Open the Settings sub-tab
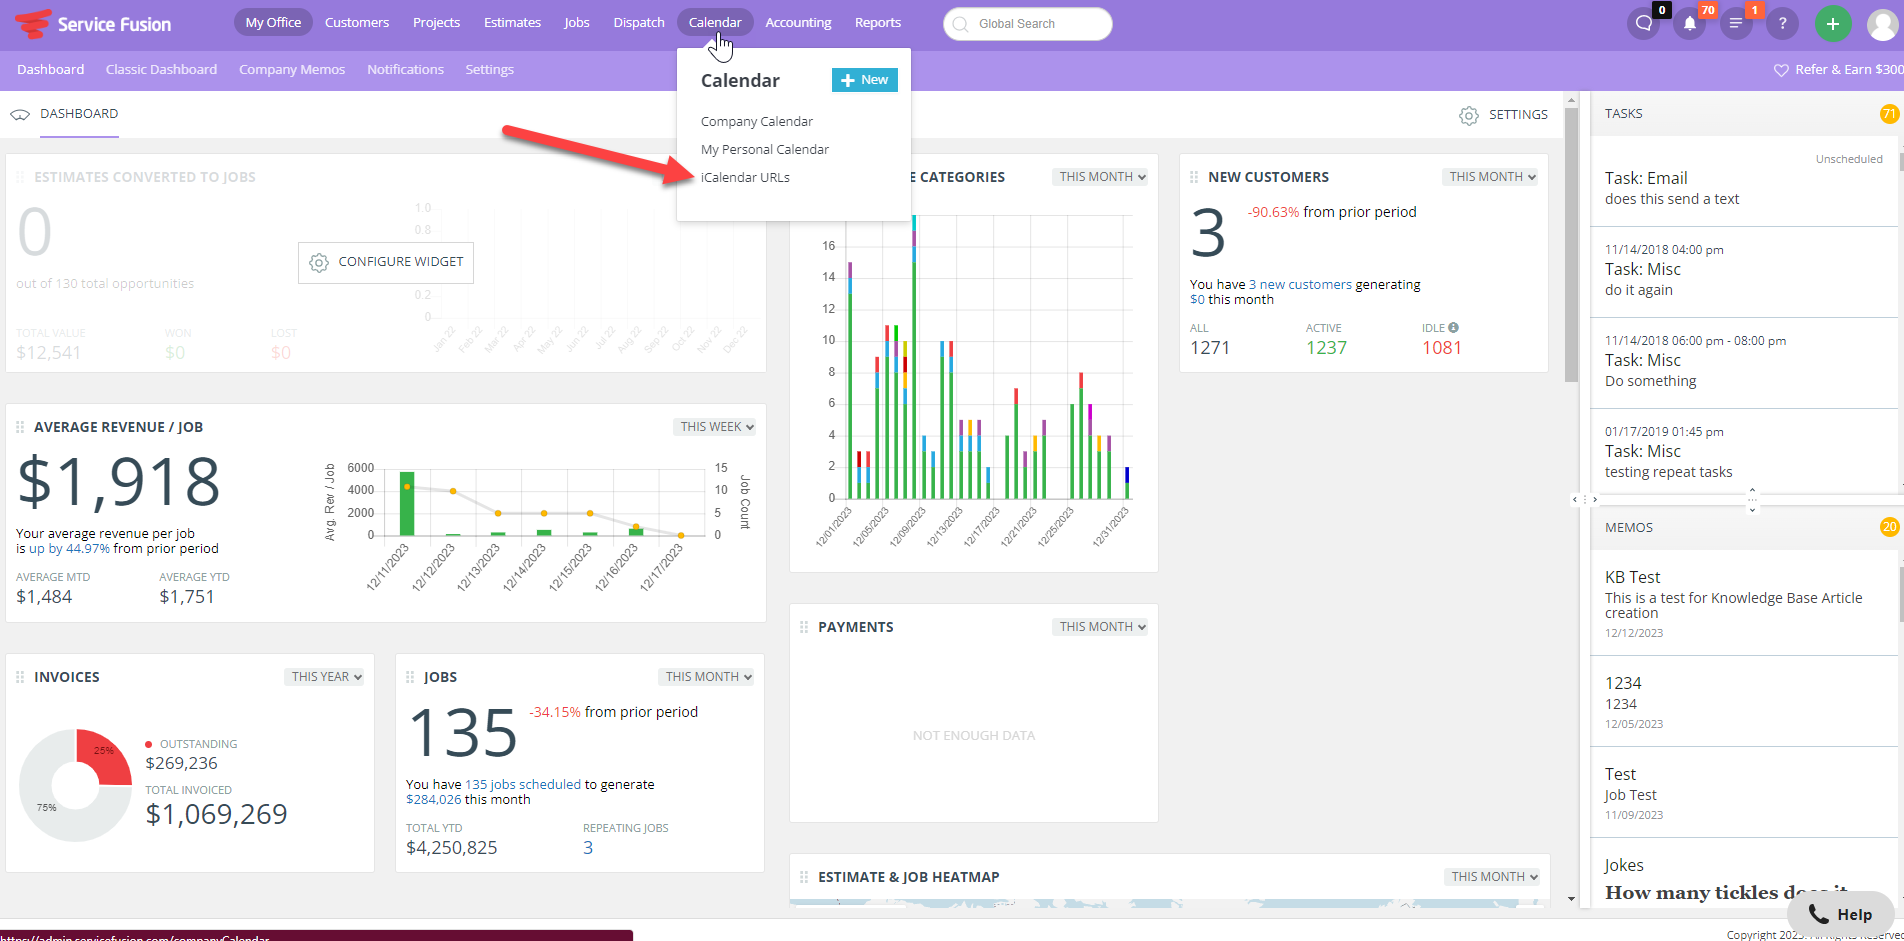The height and width of the screenshot is (941, 1904). click(489, 69)
